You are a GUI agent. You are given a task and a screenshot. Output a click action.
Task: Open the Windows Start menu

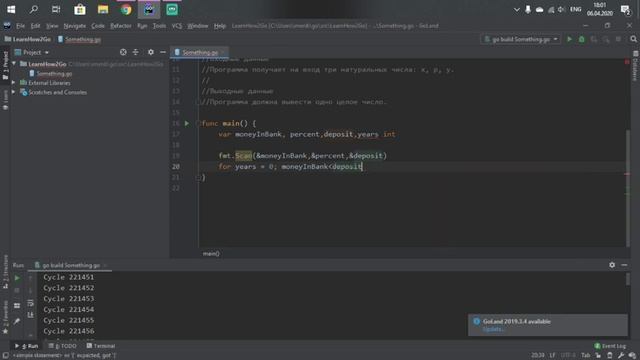[11, 9]
